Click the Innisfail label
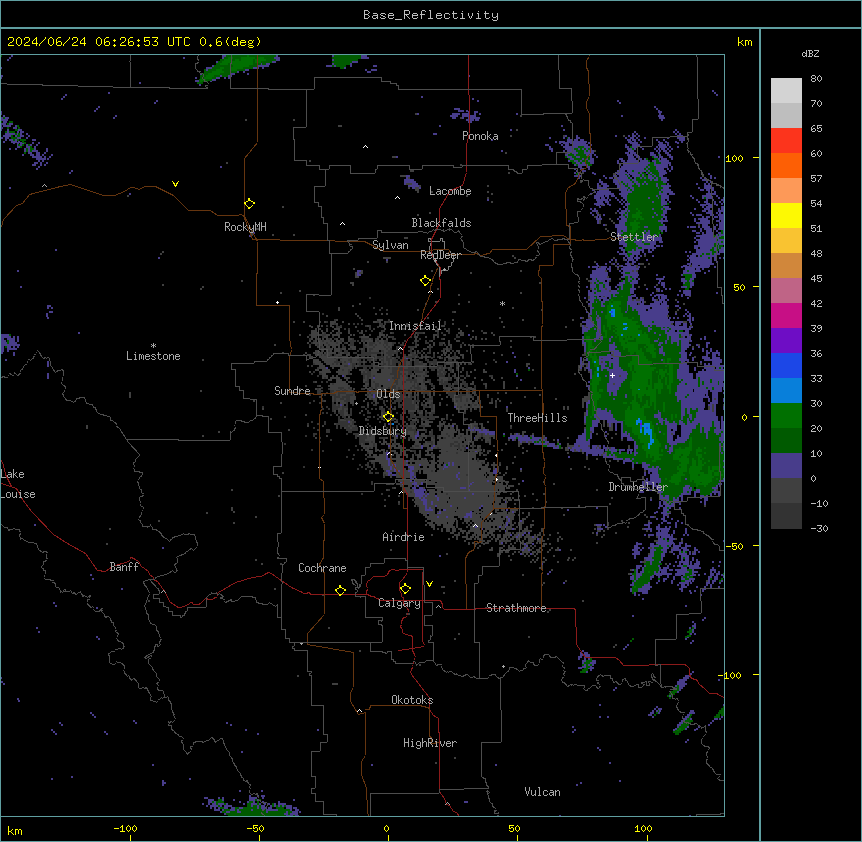This screenshot has width=862, height=842. coord(415,326)
